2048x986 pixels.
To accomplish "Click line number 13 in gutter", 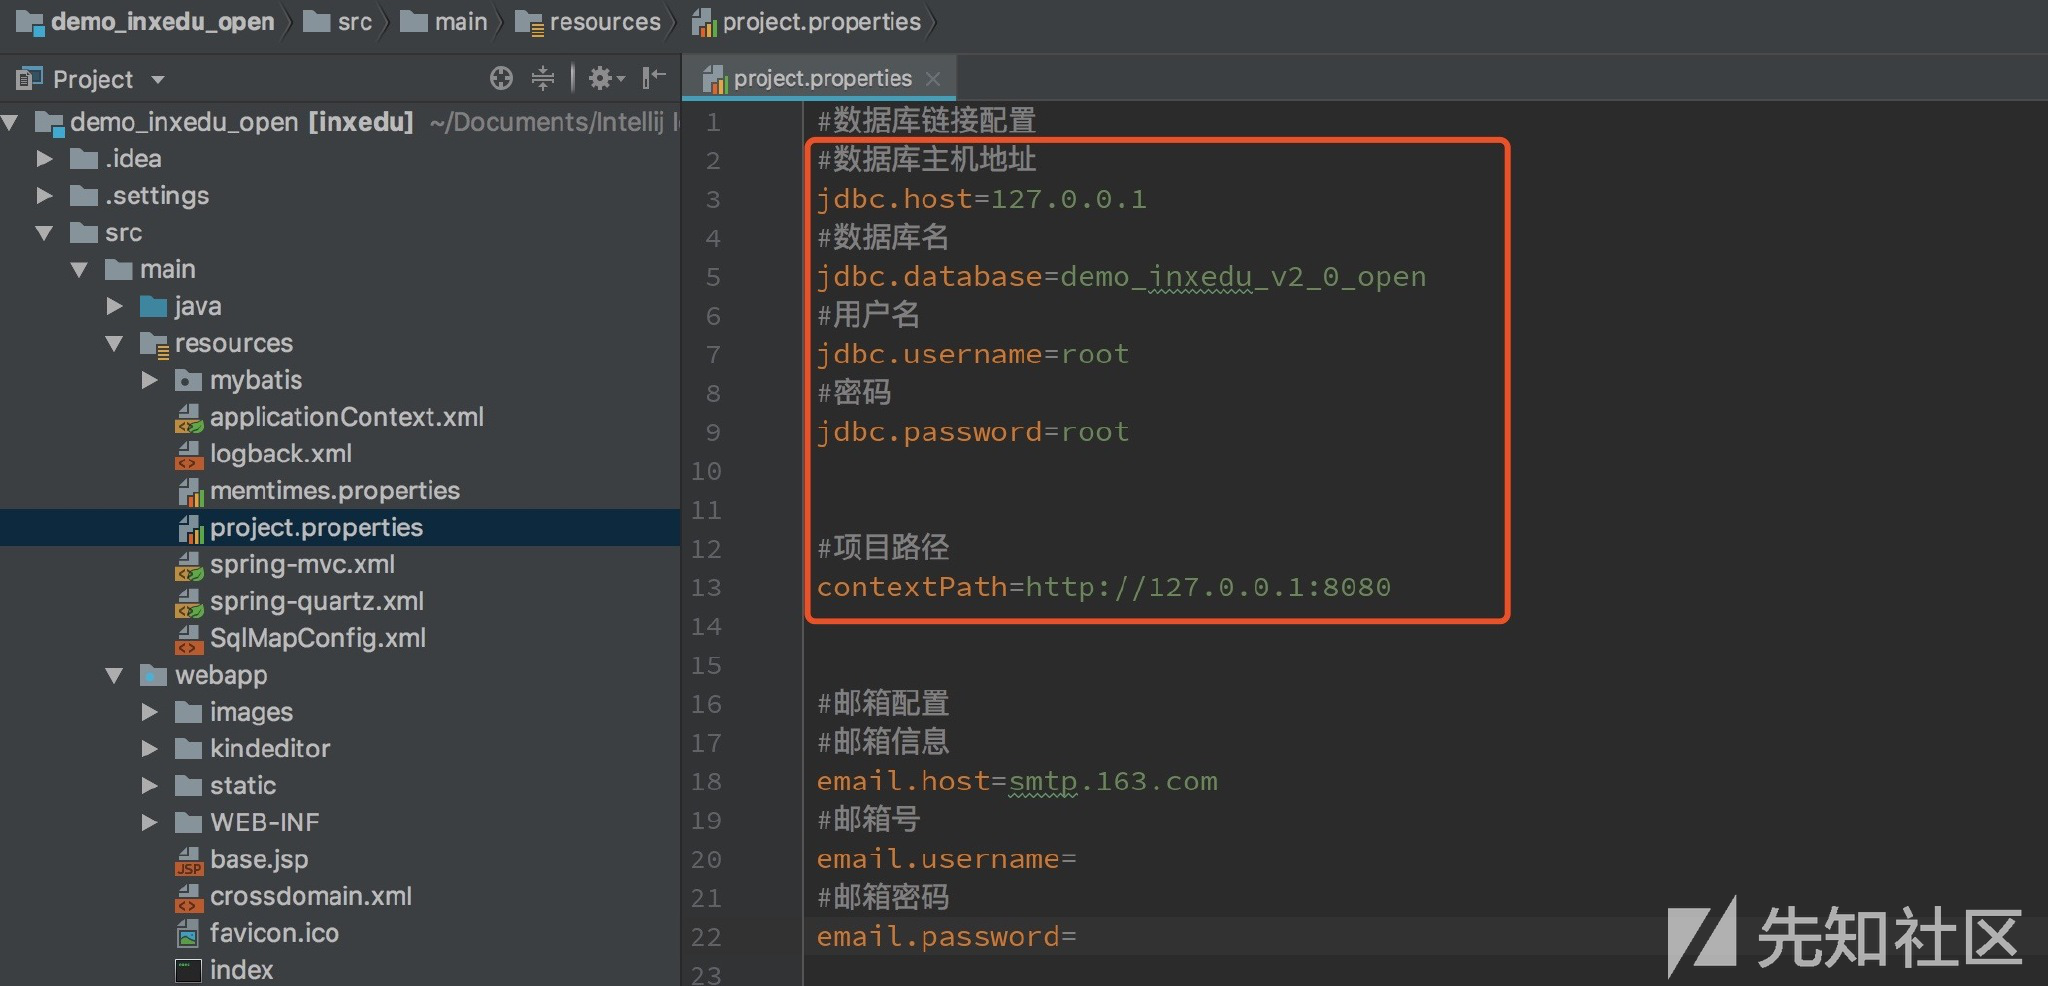I will pos(705,588).
